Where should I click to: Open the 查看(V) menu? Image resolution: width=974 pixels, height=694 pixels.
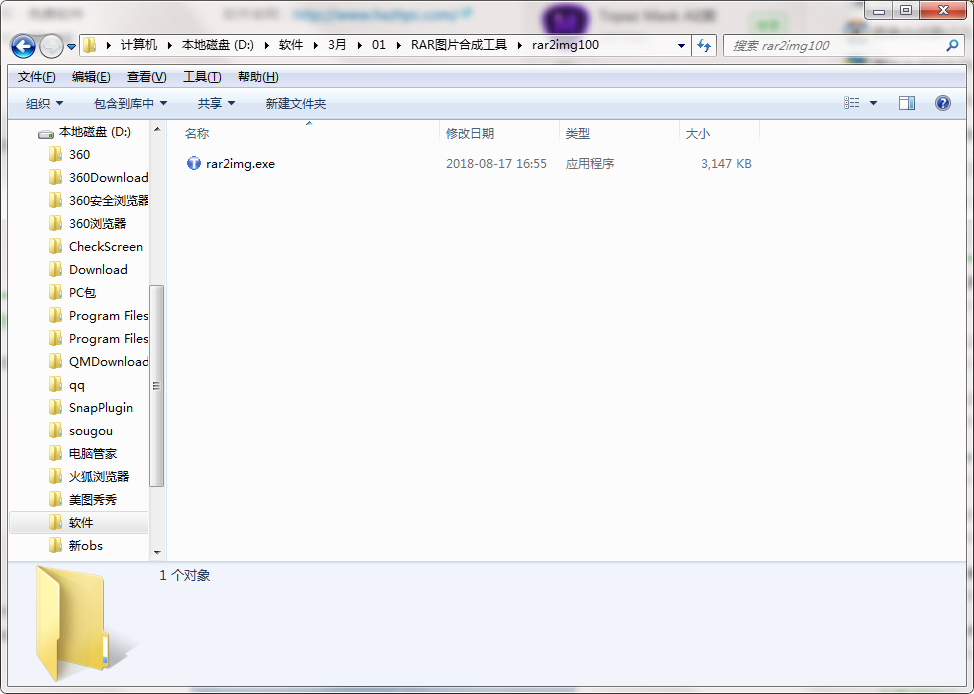click(147, 77)
